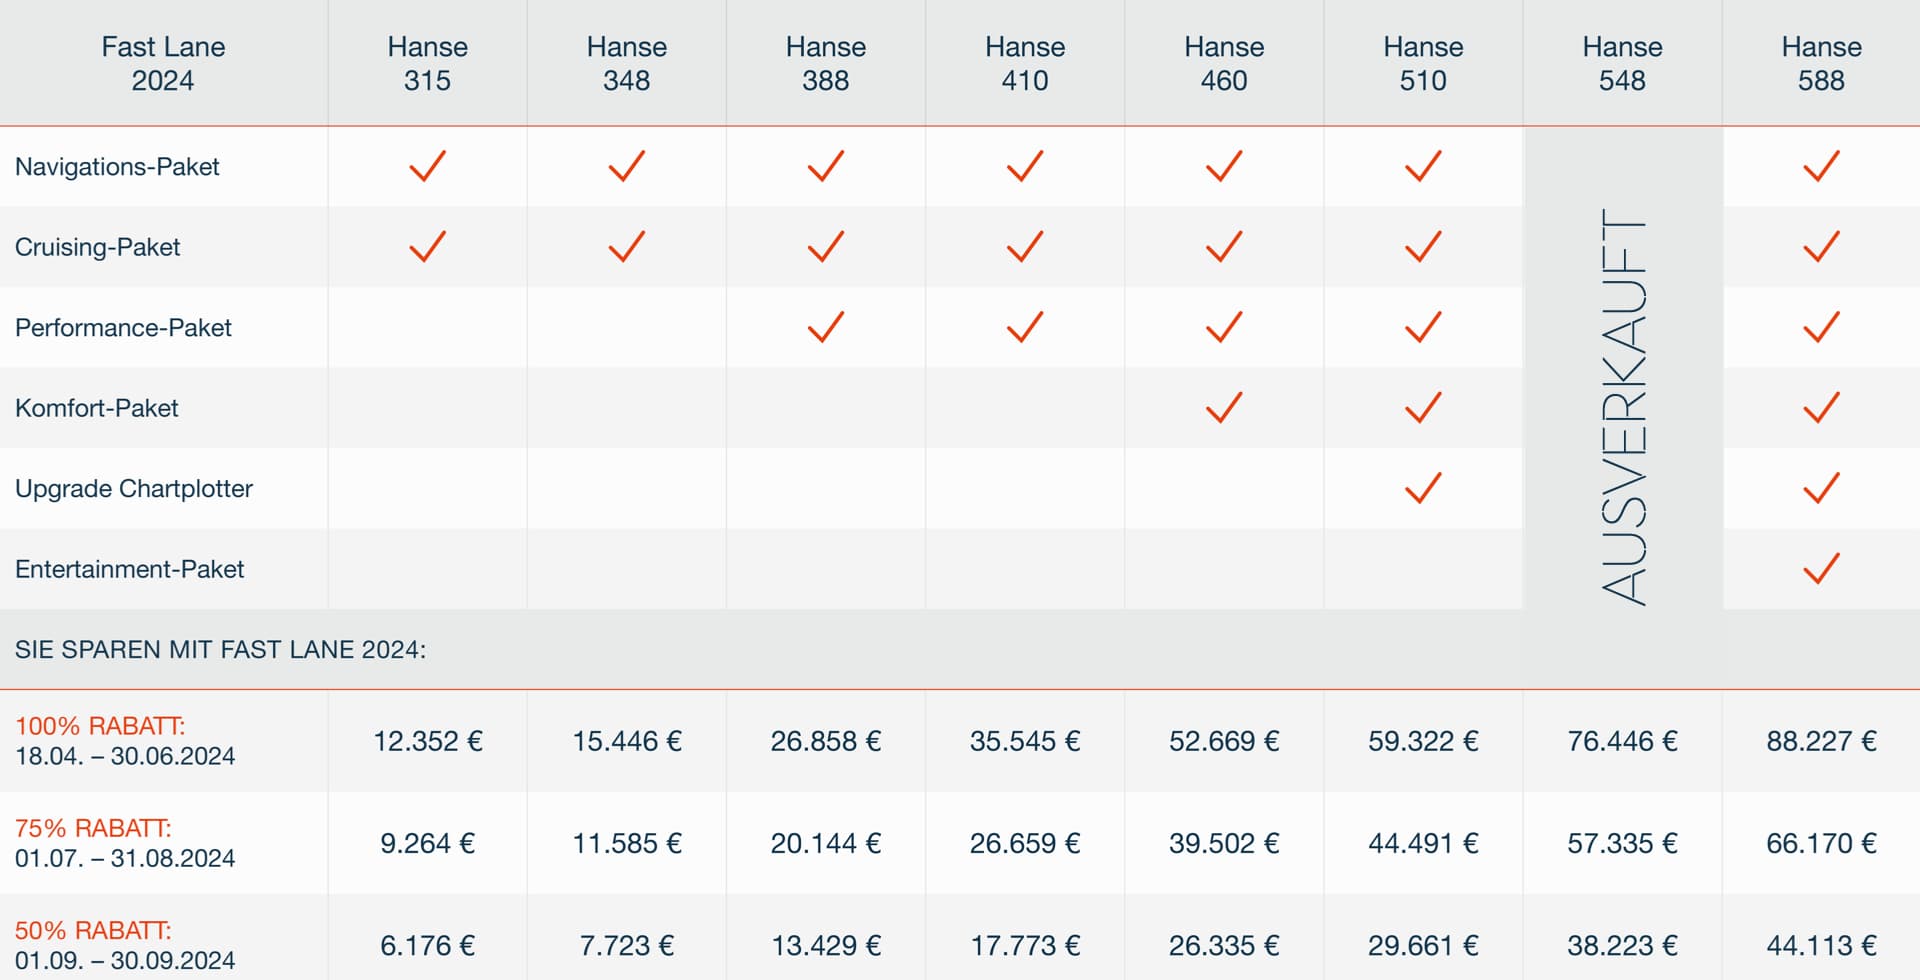Click the Komfort-Paket checkmark for Hanse 460
This screenshot has width=1920, height=980.
click(1223, 407)
